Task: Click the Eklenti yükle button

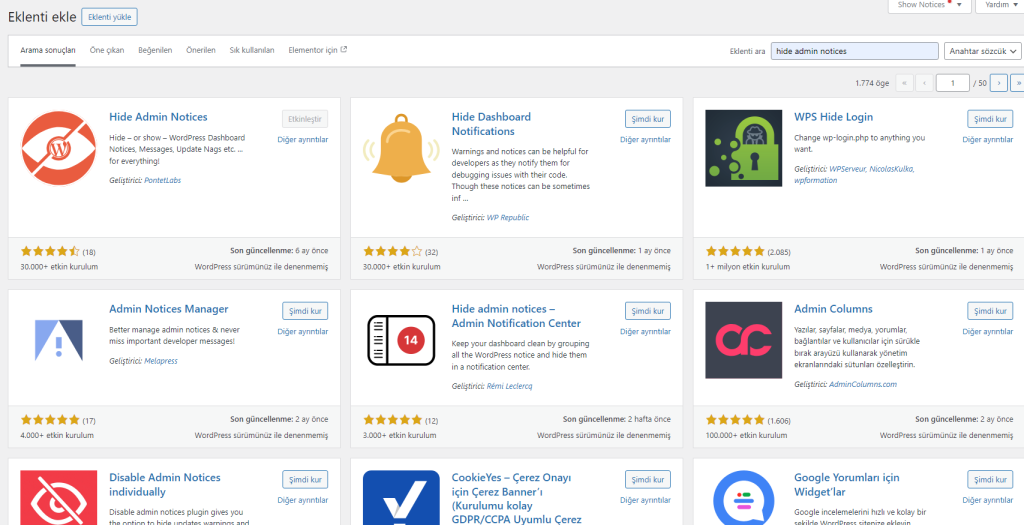Action: point(109,17)
